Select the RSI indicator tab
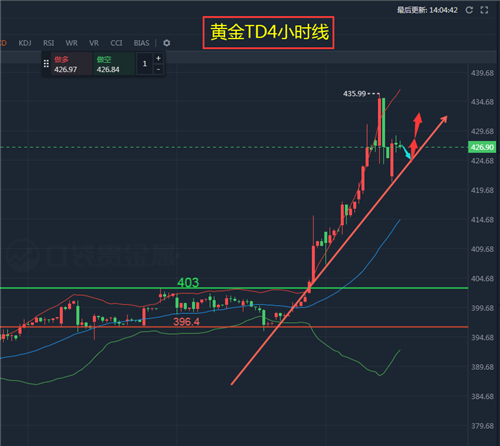This screenshot has width=500, height=446. pyautogui.click(x=49, y=43)
